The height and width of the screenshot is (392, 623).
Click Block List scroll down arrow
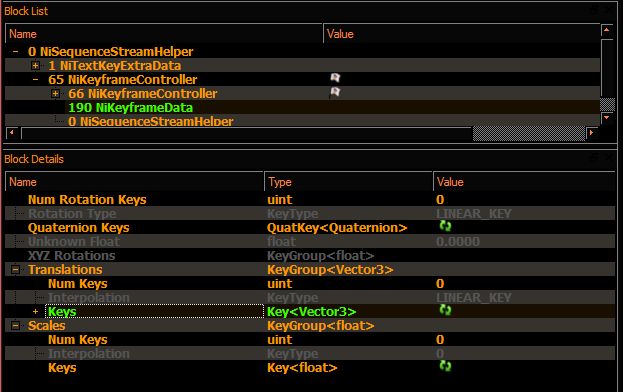click(x=607, y=118)
